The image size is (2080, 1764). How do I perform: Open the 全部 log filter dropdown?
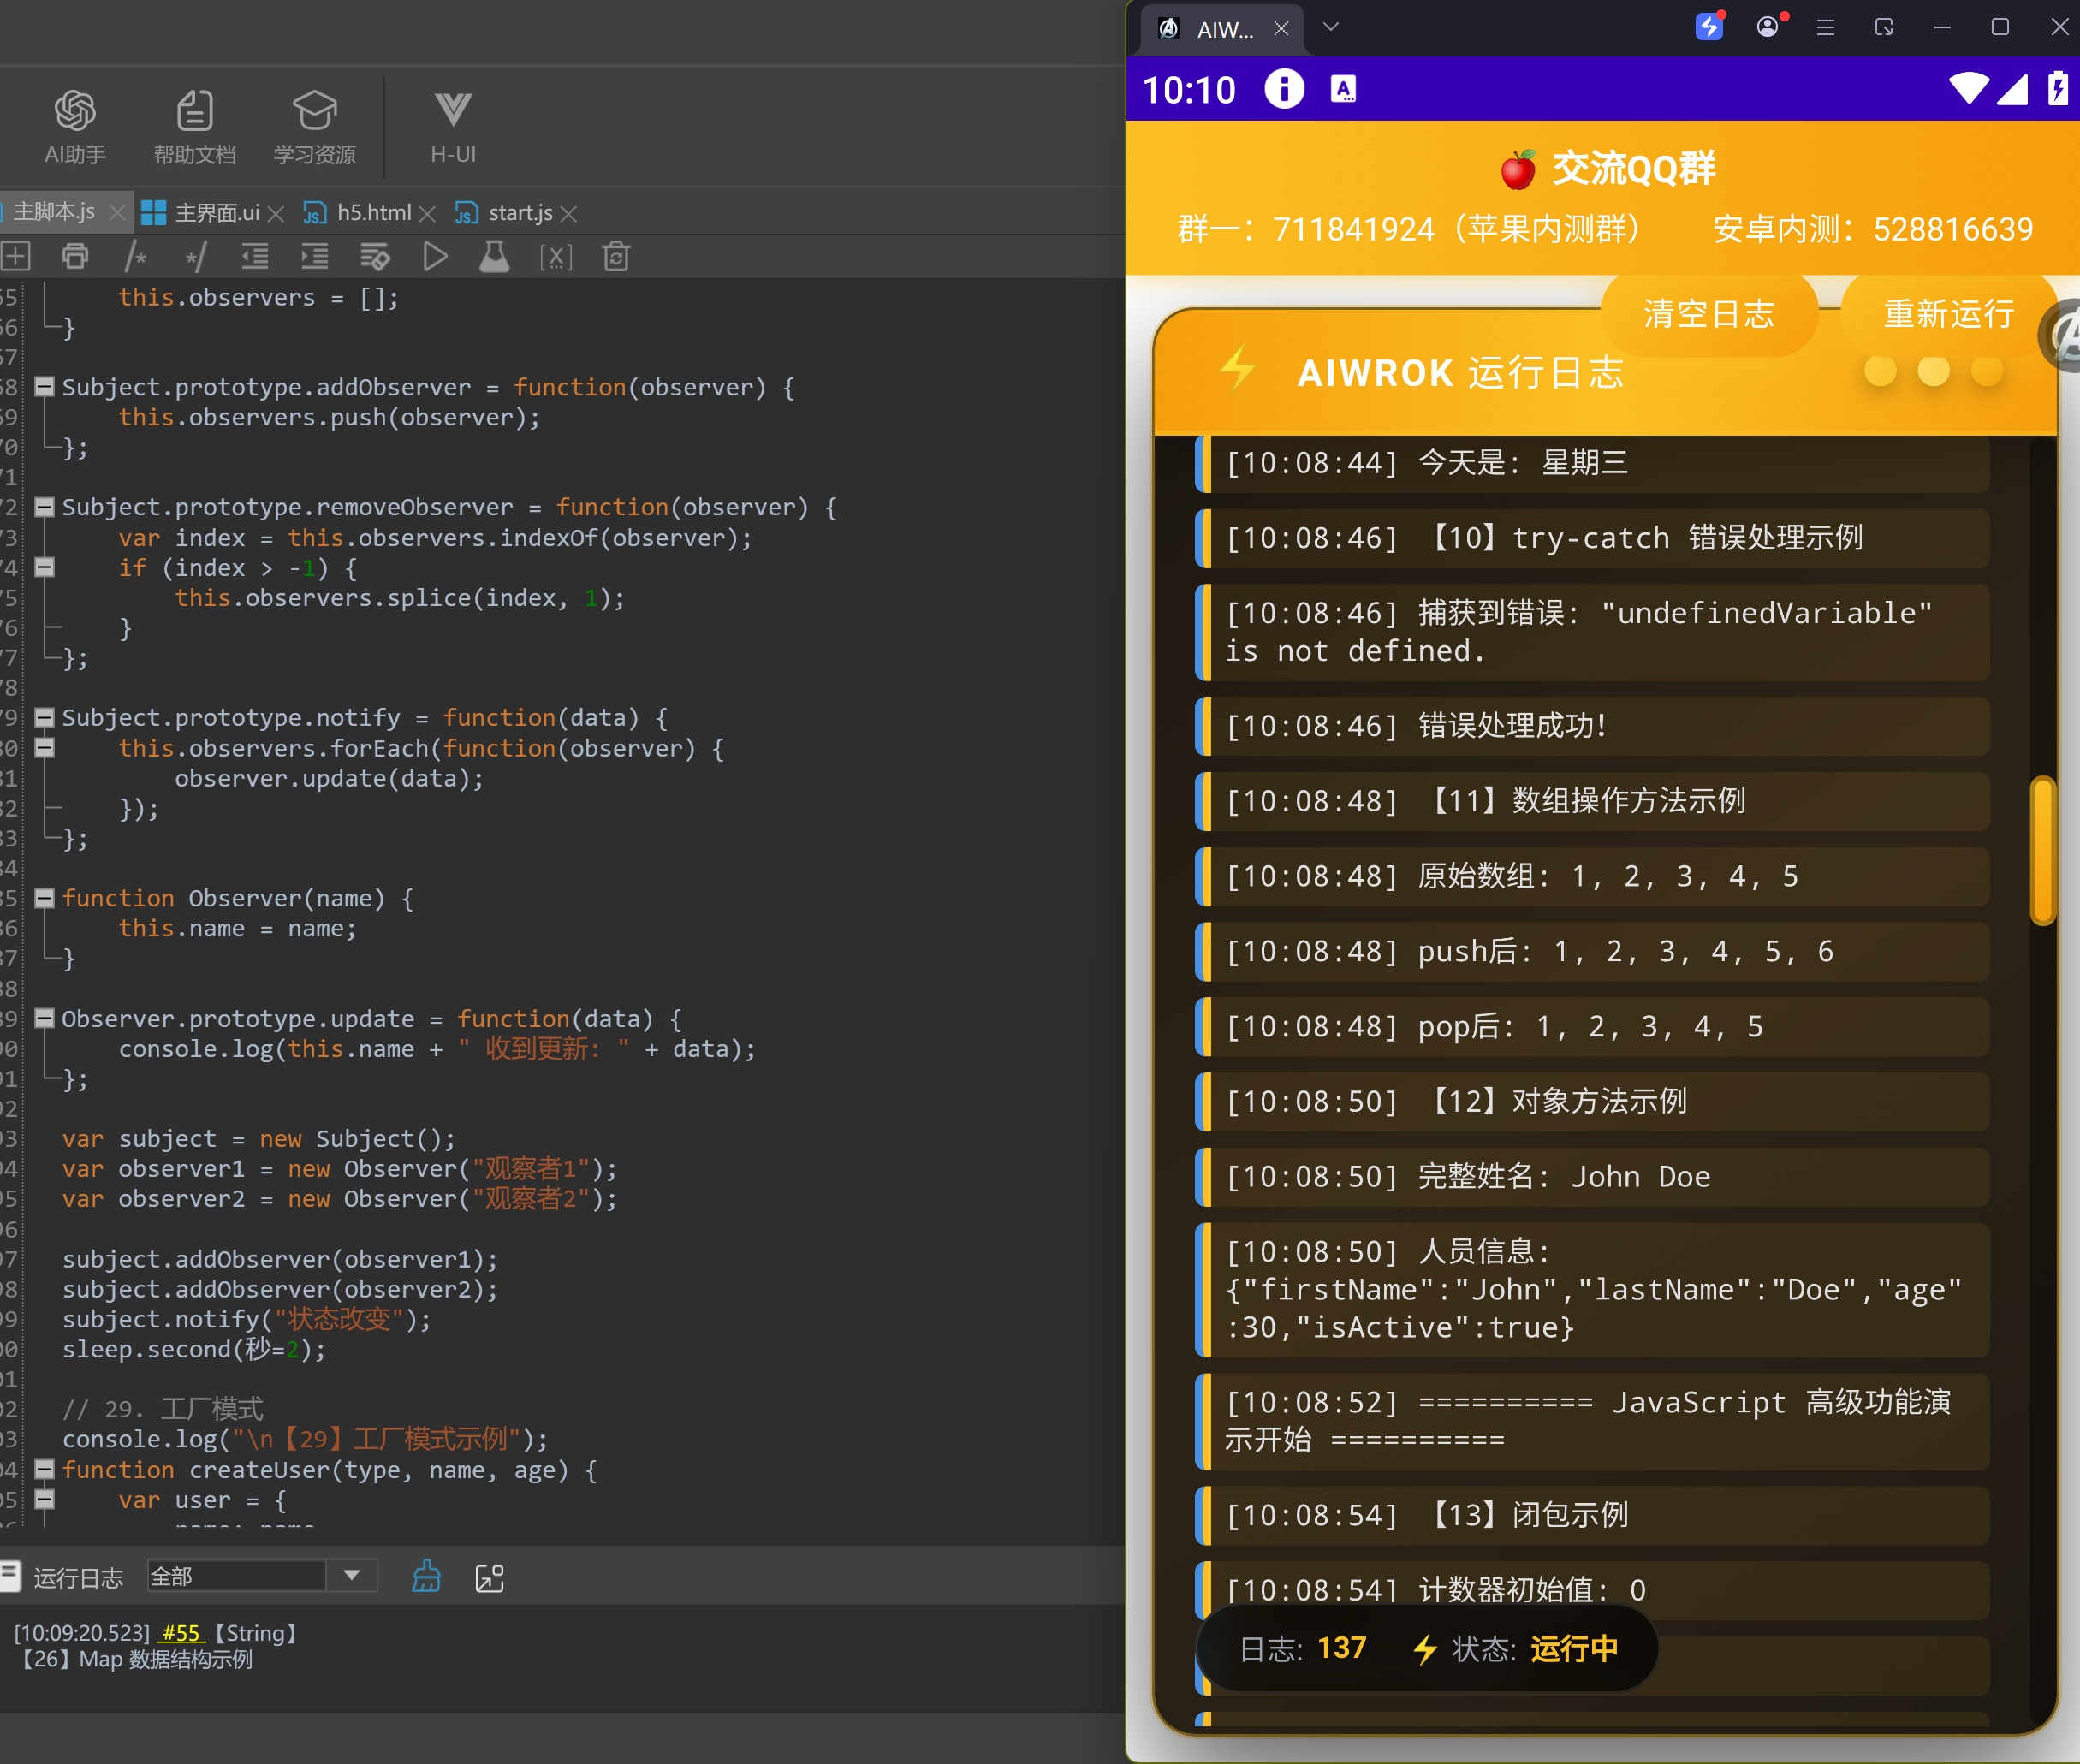[x=262, y=1576]
